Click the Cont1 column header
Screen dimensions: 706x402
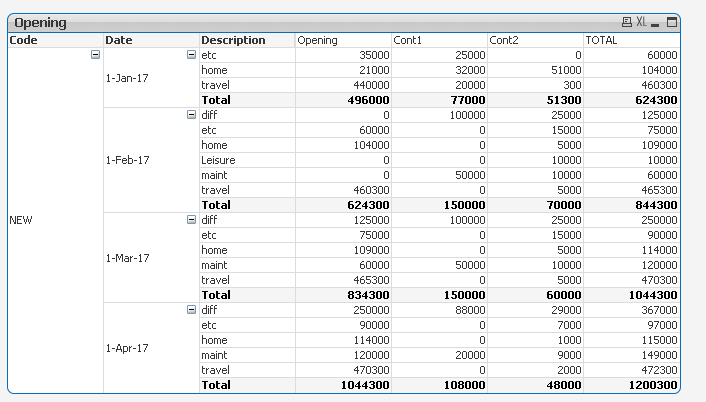[x=439, y=40]
